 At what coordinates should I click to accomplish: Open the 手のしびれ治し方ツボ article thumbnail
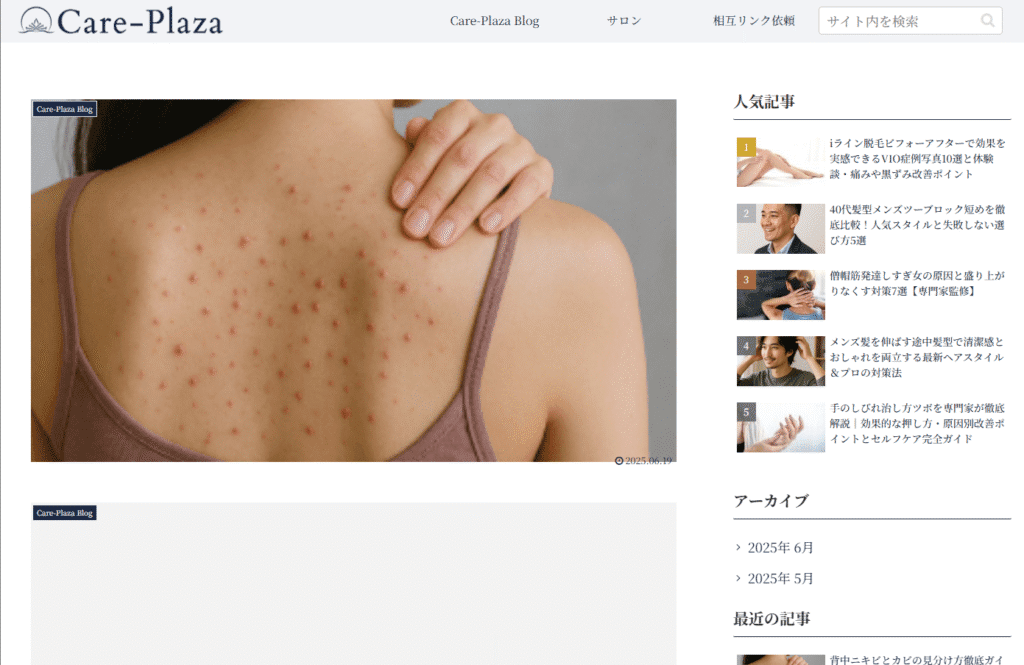pyautogui.click(x=780, y=427)
